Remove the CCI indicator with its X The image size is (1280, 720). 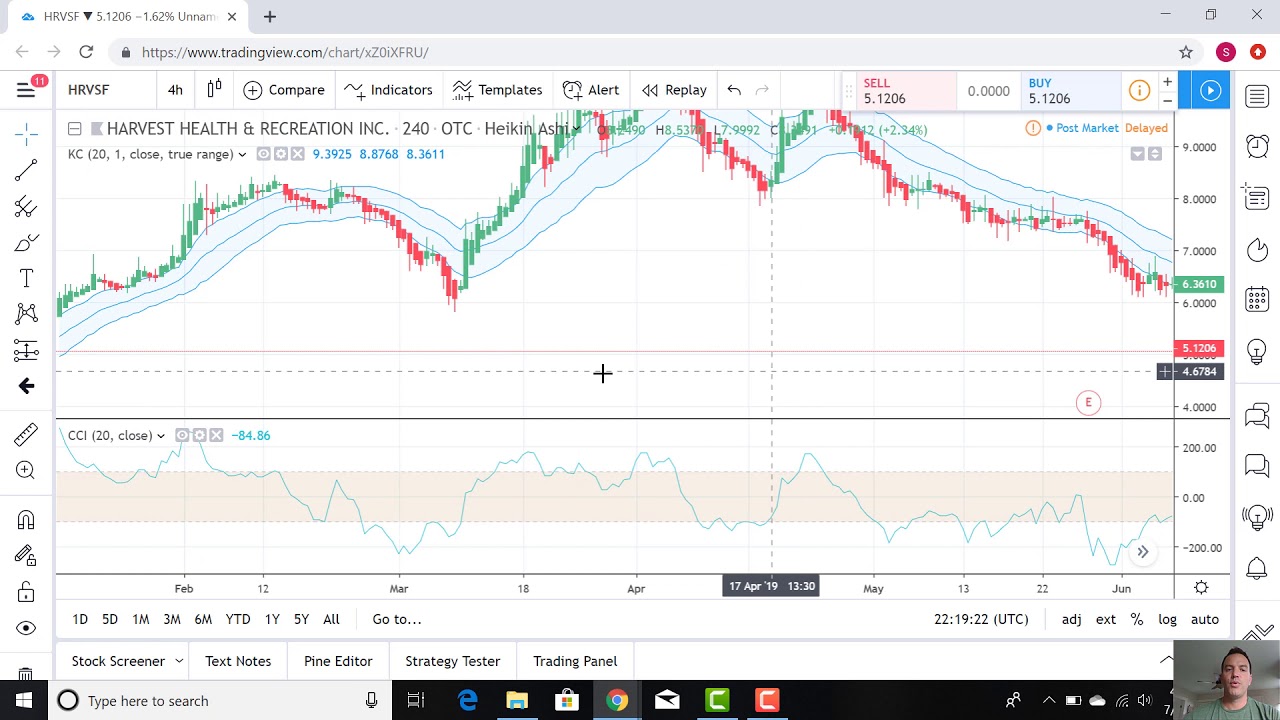[216, 436]
